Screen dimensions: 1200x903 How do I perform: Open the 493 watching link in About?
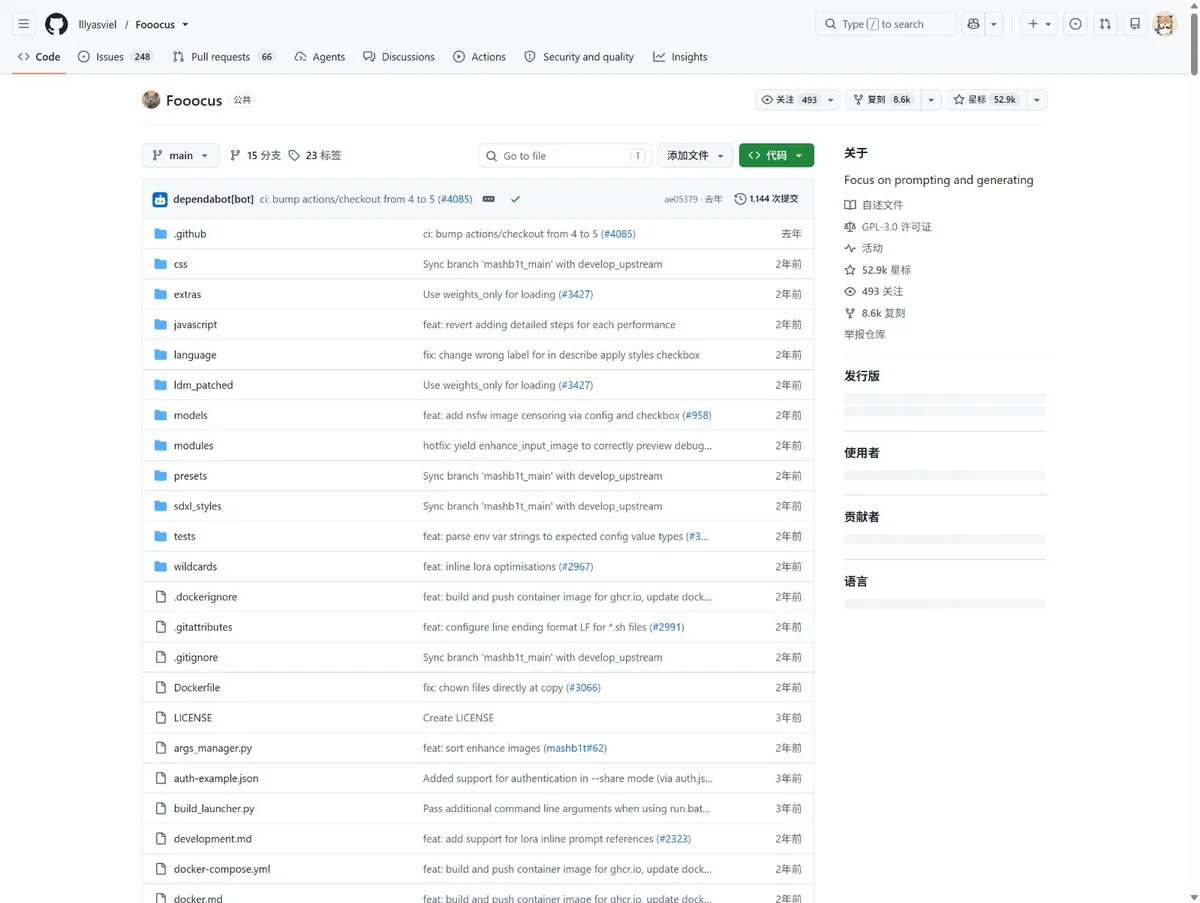pos(874,291)
